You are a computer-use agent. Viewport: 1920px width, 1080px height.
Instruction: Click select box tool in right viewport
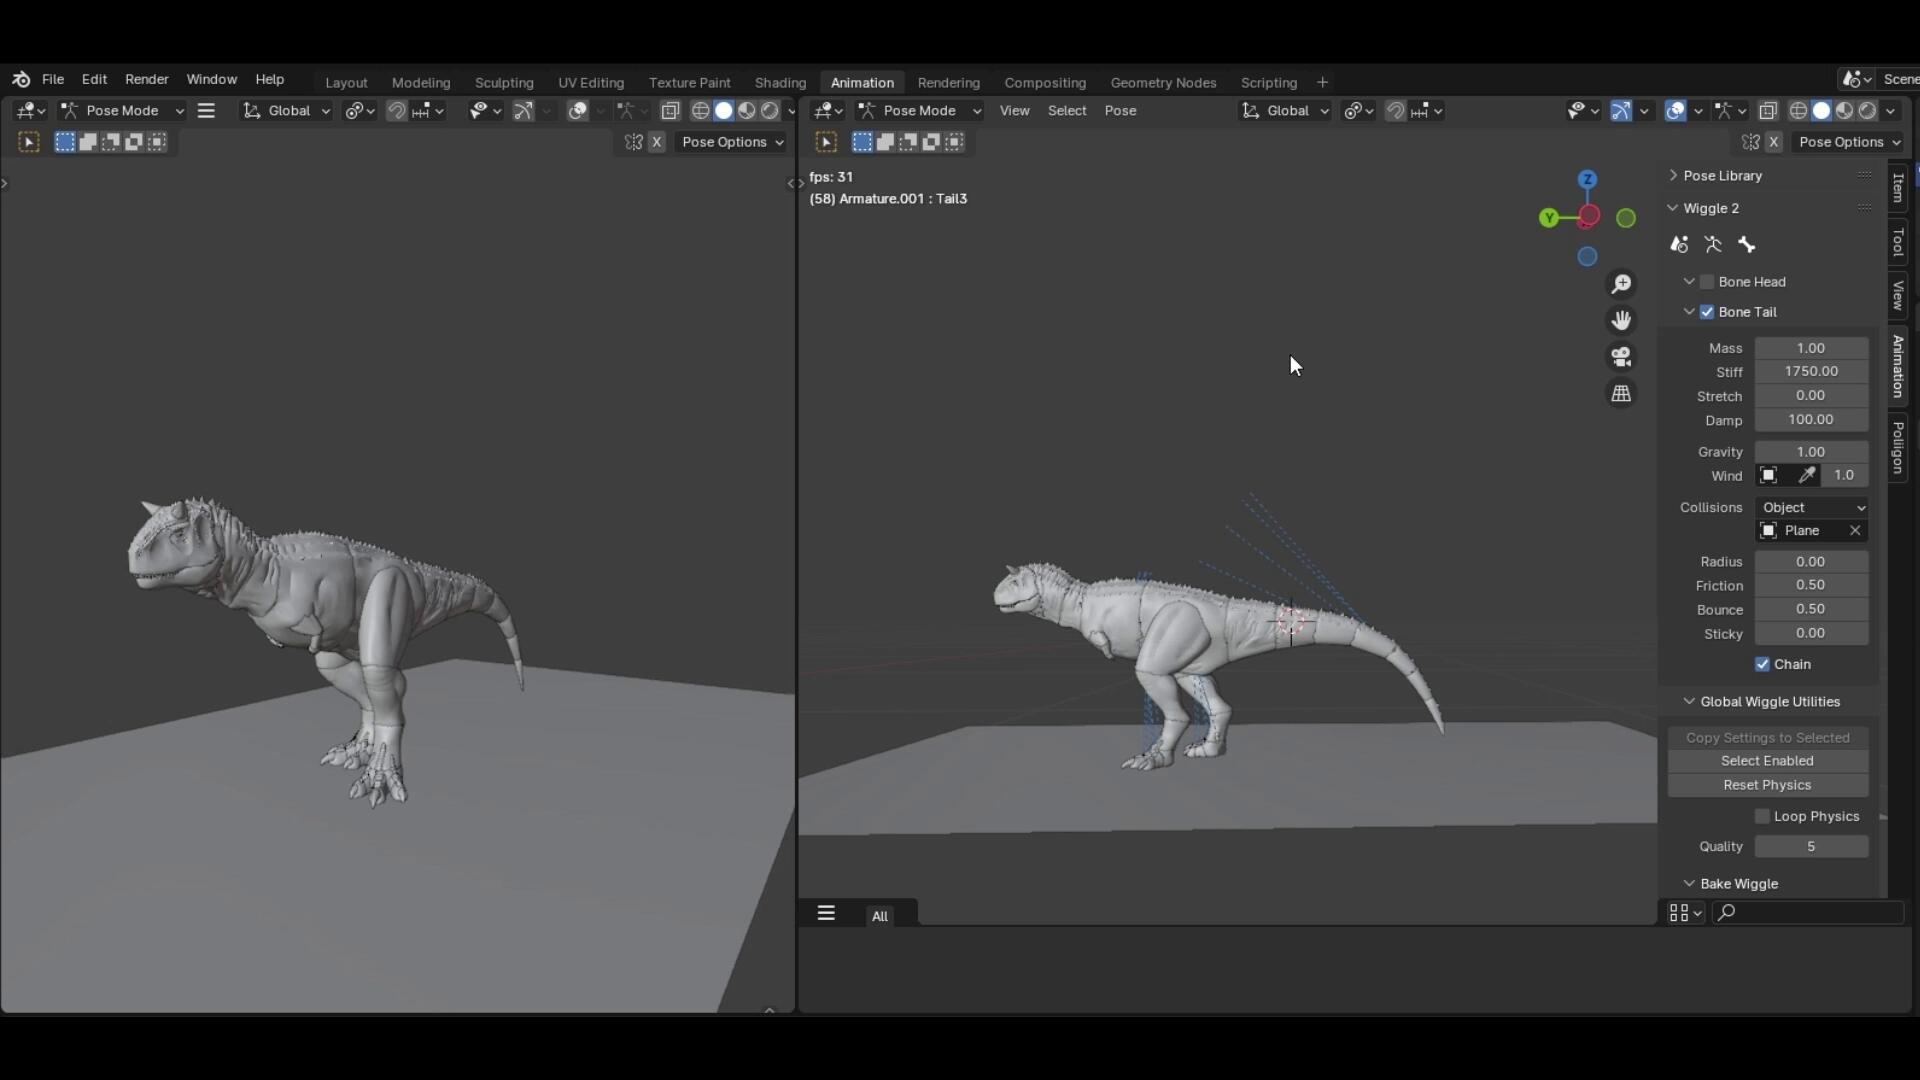(x=826, y=142)
